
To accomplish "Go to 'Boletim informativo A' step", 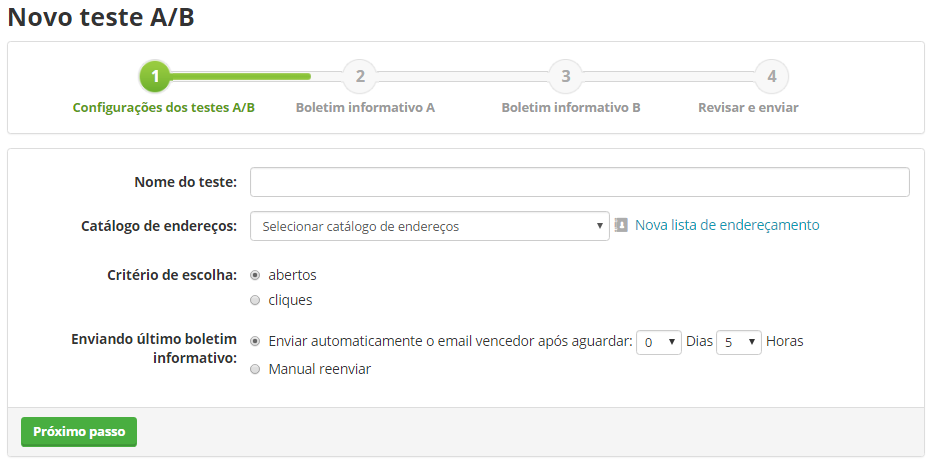I will coord(365,107).
